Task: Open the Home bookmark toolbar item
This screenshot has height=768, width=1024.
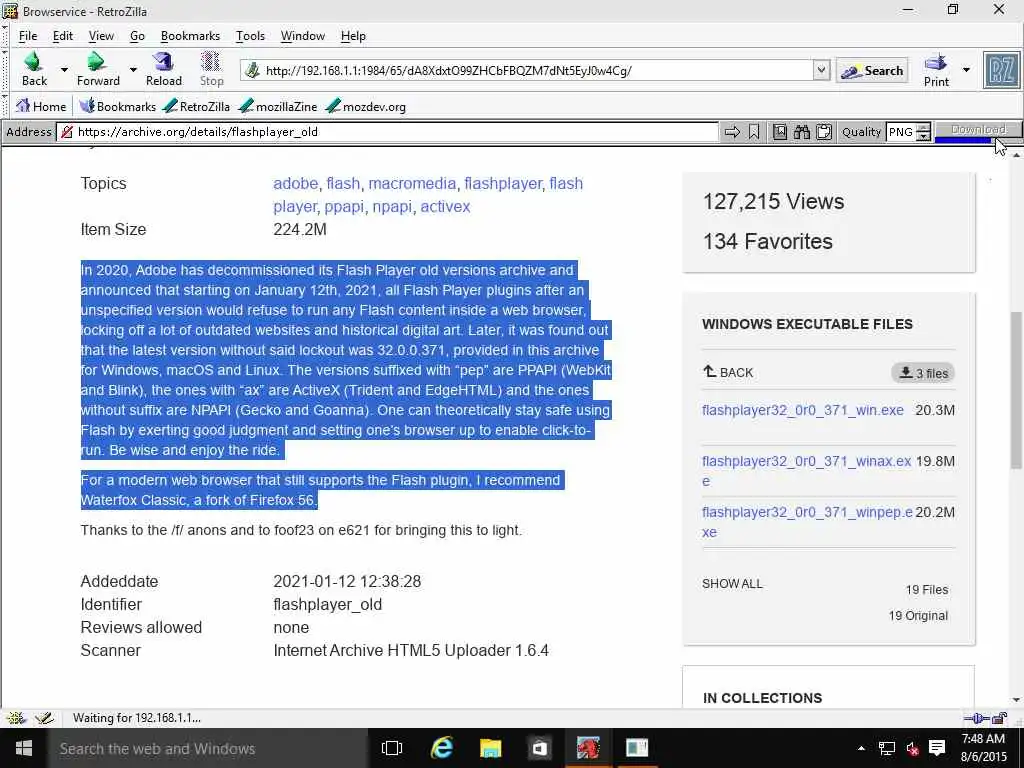Action: coord(41,106)
